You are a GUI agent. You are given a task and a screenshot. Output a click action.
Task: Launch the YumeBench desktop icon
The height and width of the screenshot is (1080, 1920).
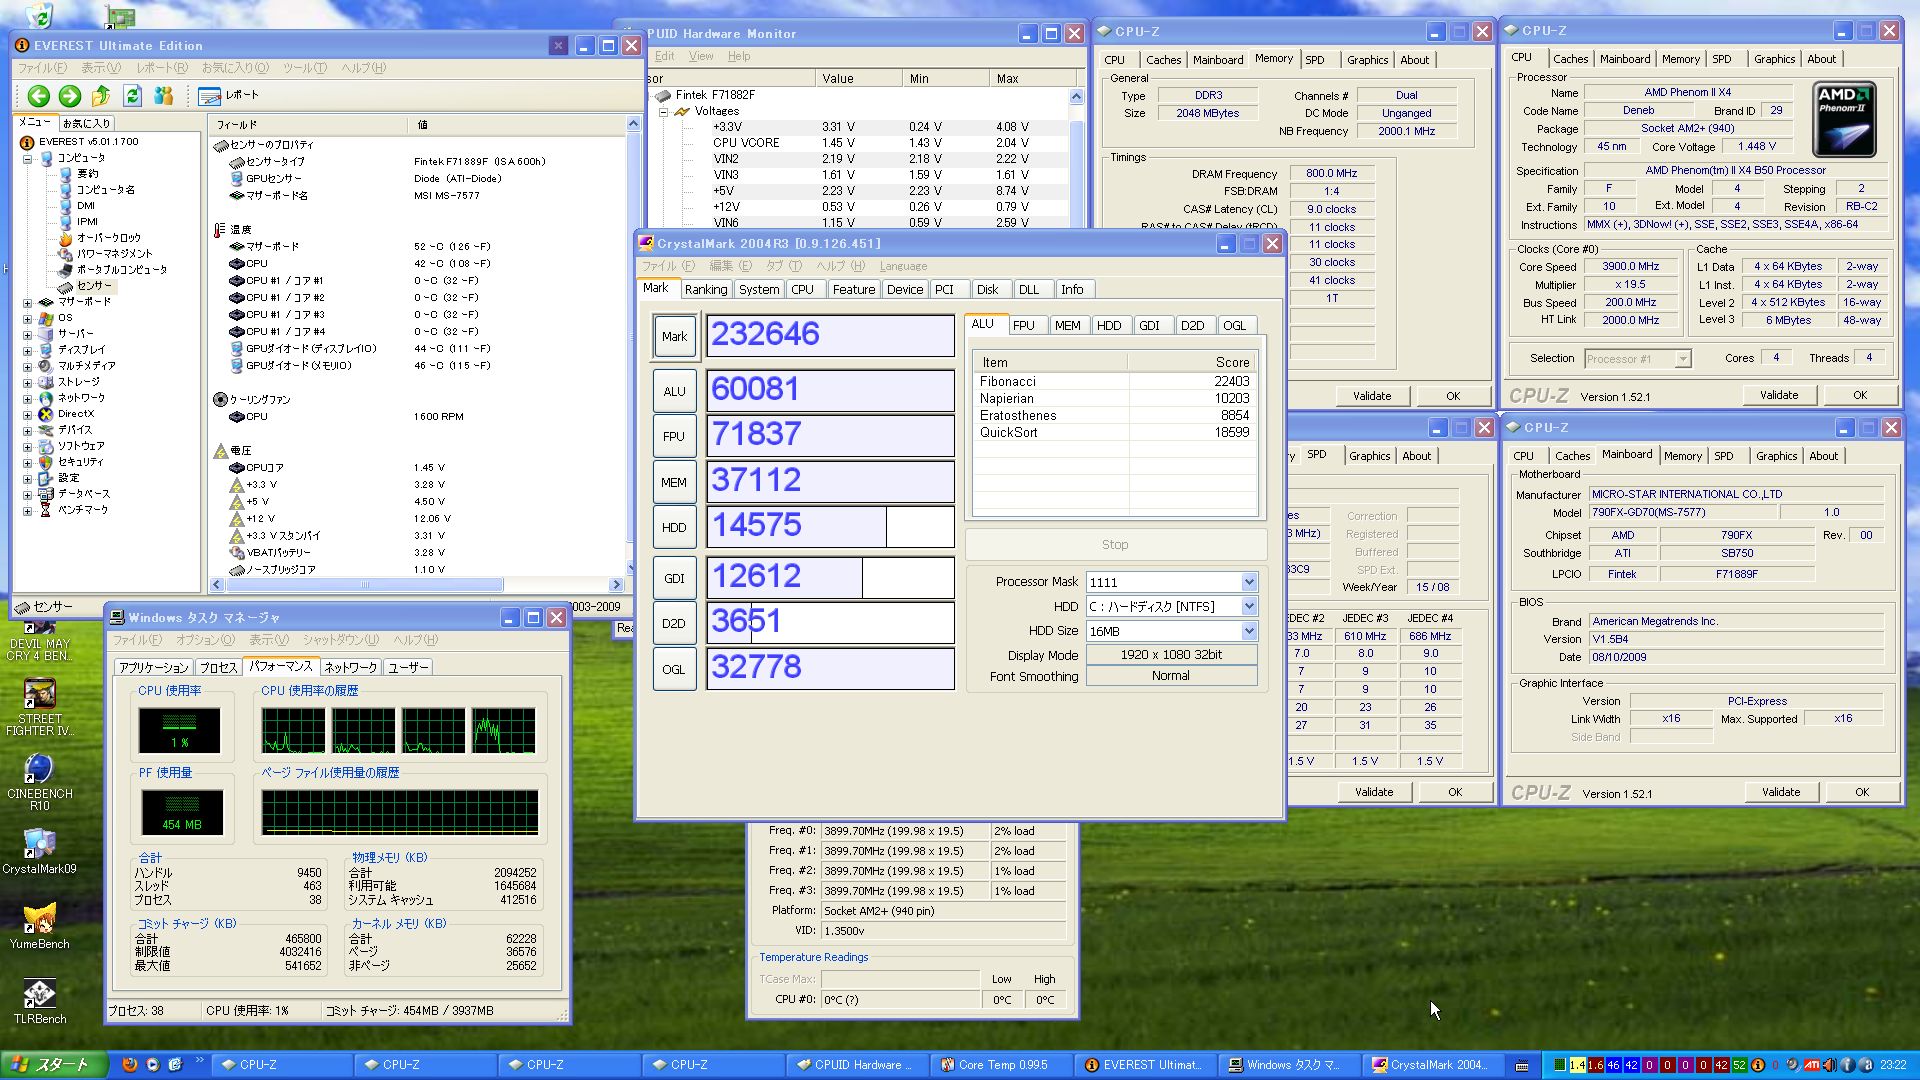[x=39, y=920]
